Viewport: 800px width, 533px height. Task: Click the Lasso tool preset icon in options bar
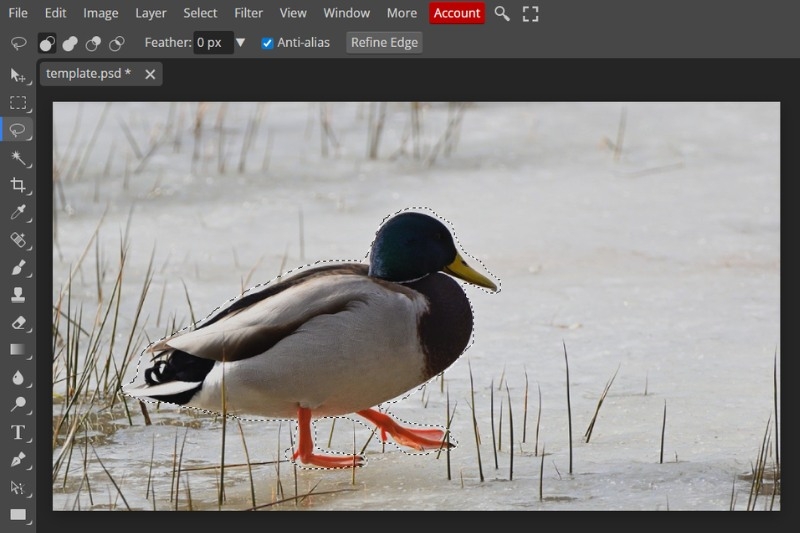click(19, 43)
